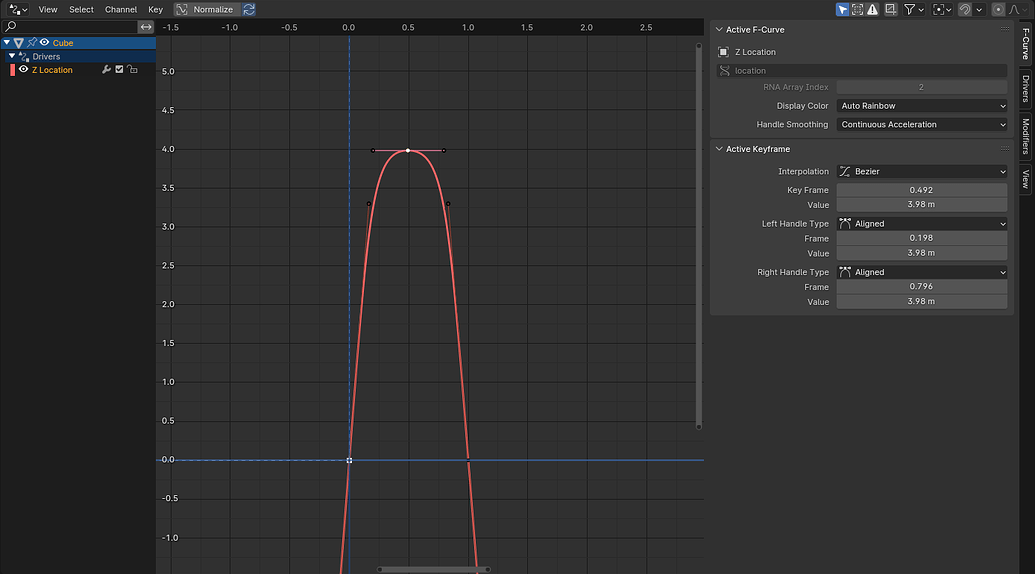Viewport: 1035px width, 574px height.
Task: Open the View menu
Action: (x=48, y=9)
